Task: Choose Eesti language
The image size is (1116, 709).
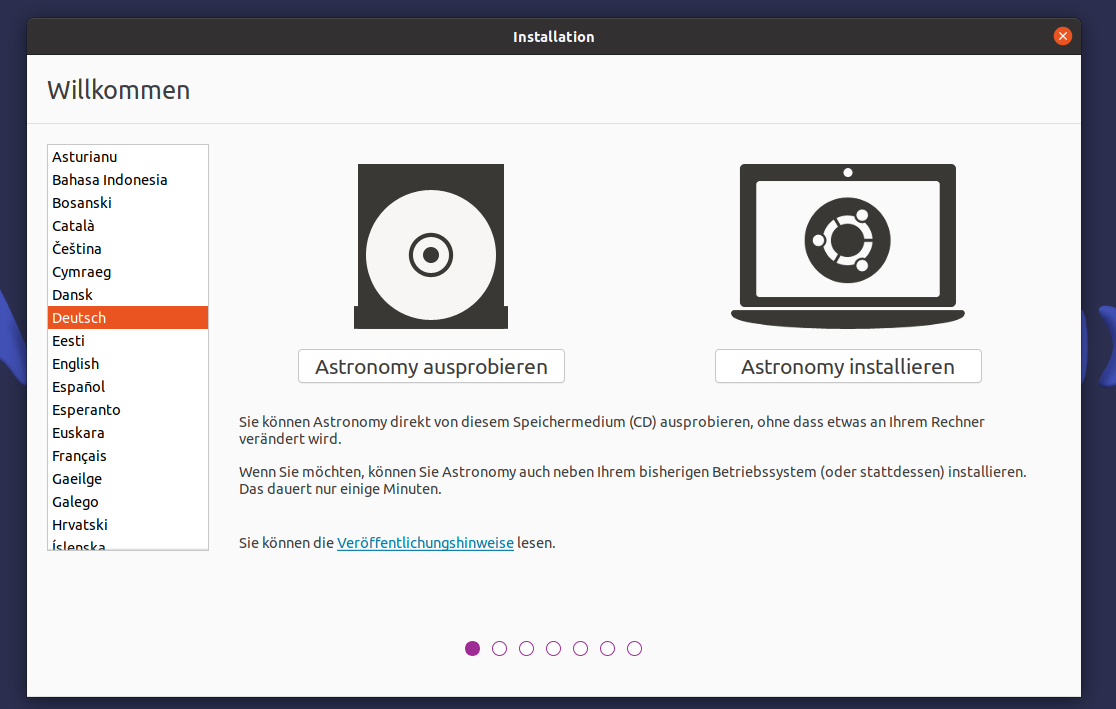Action: click(128, 341)
